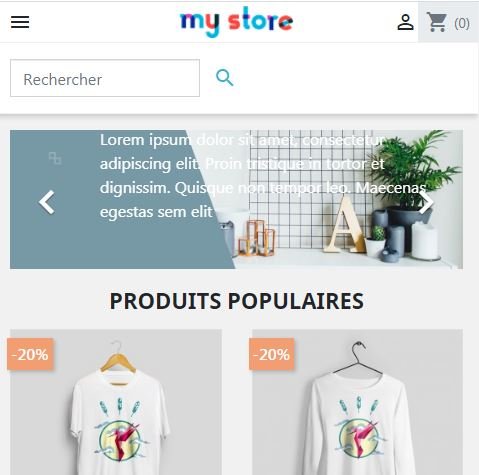Go to previous slide with left chevron
The height and width of the screenshot is (475, 479).
click(47, 202)
